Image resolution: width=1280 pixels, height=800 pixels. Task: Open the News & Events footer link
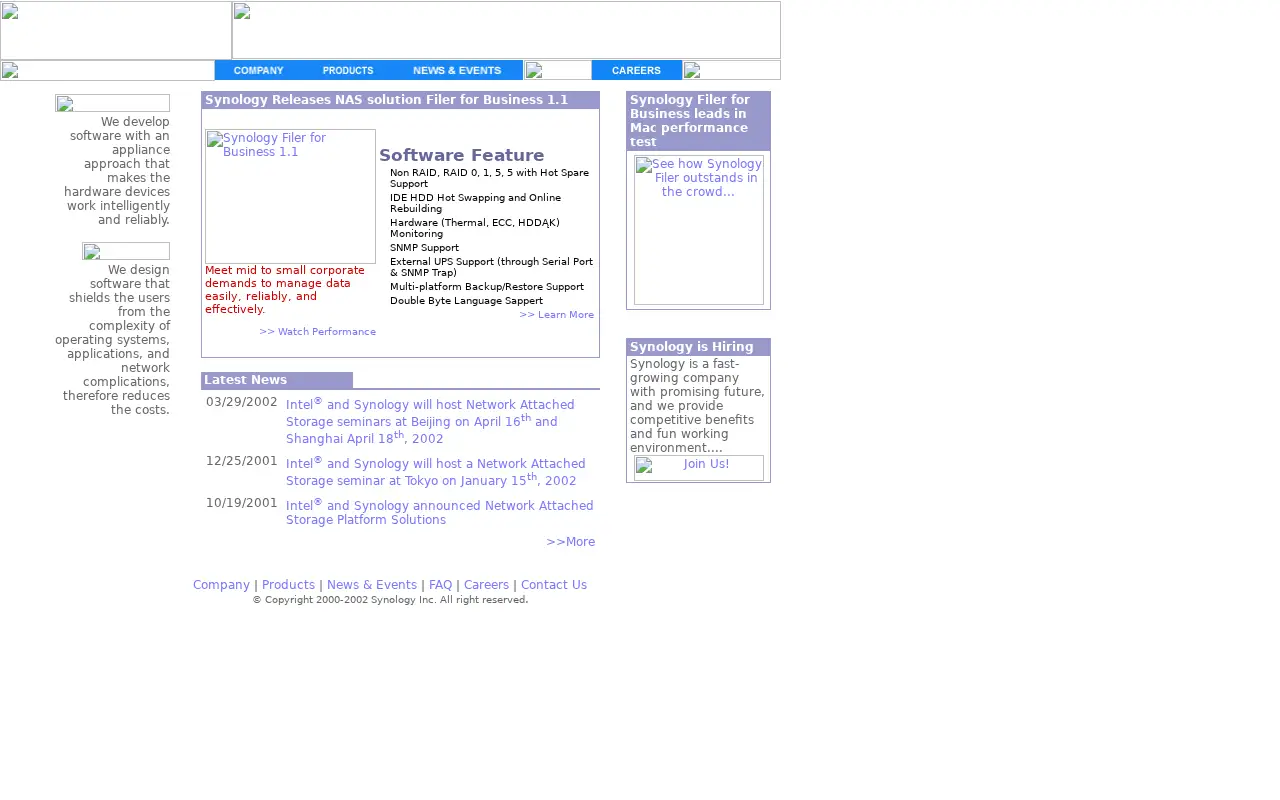coord(372,585)
